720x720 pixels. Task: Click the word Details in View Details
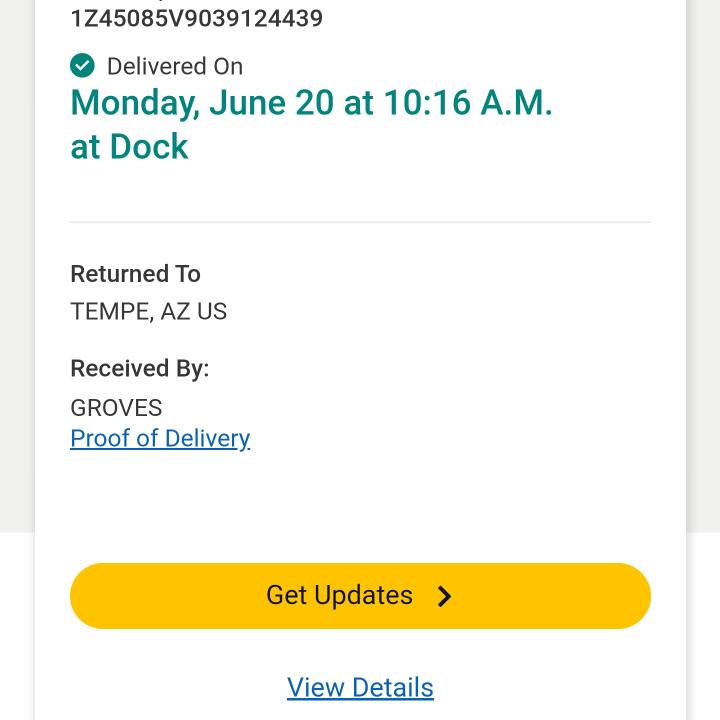click(392, 687)
